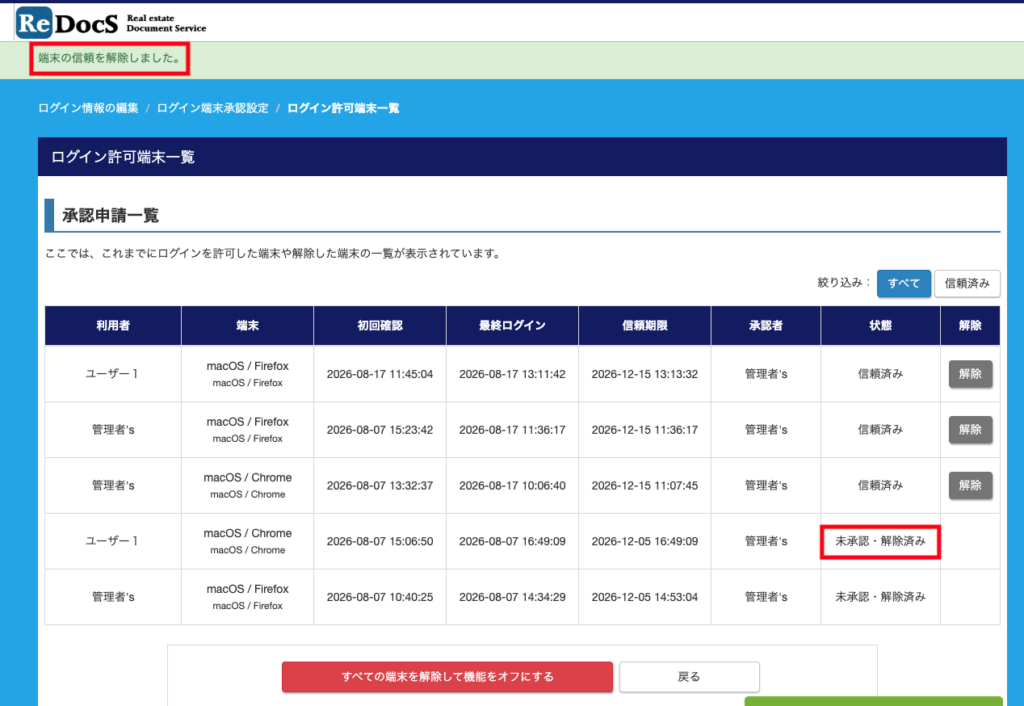Image resolution: width=1024 pixels, height=706 pixels.
Task: Select first login 2026-08-07 10:40:25
Action: pos(380,597)
